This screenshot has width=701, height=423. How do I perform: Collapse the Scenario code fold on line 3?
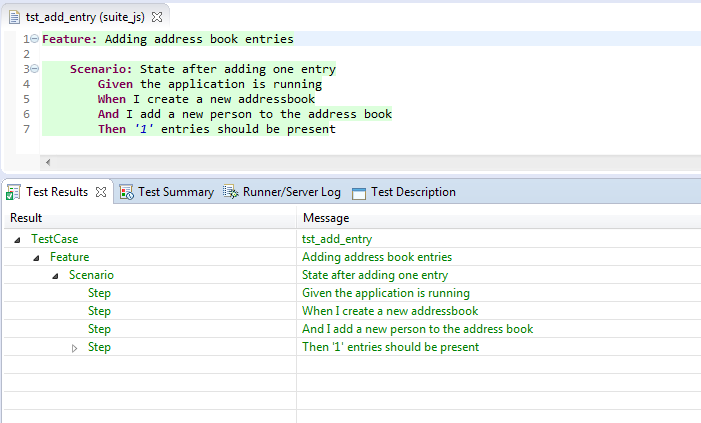pyautogui.click(x=33, y=69)
